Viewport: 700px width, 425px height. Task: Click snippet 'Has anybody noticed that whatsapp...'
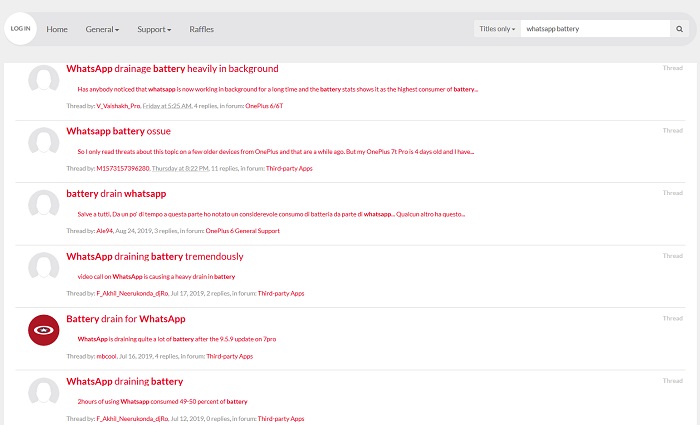pos(278,89)
